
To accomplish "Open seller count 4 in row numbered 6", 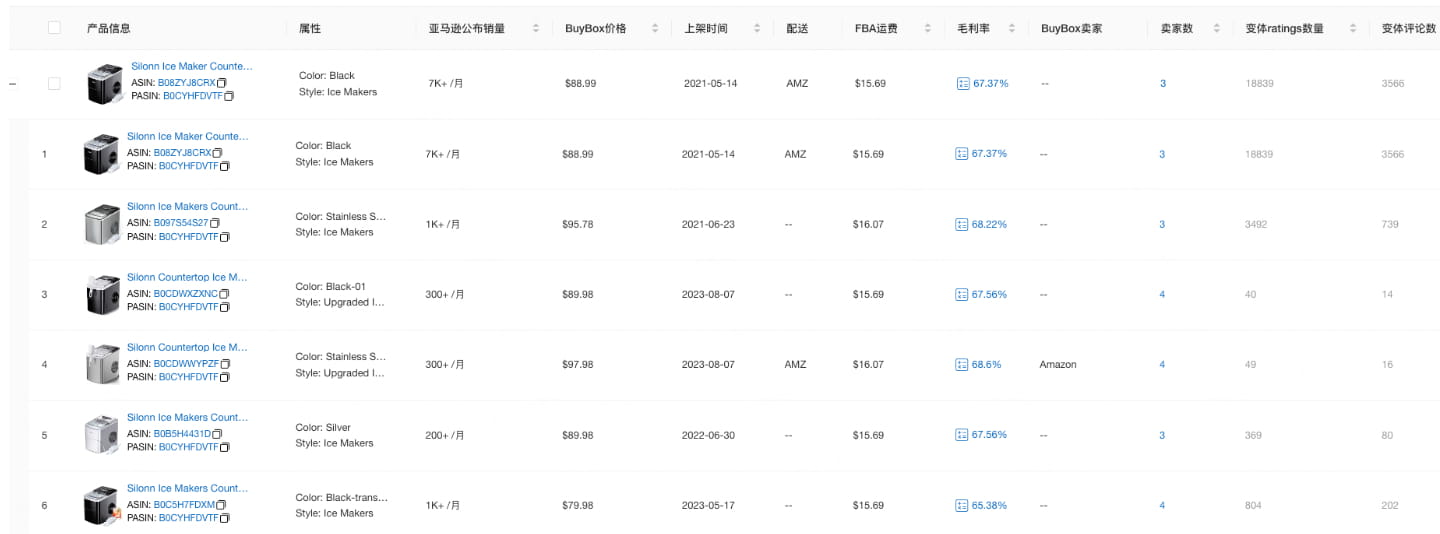I will [1162, 506].
